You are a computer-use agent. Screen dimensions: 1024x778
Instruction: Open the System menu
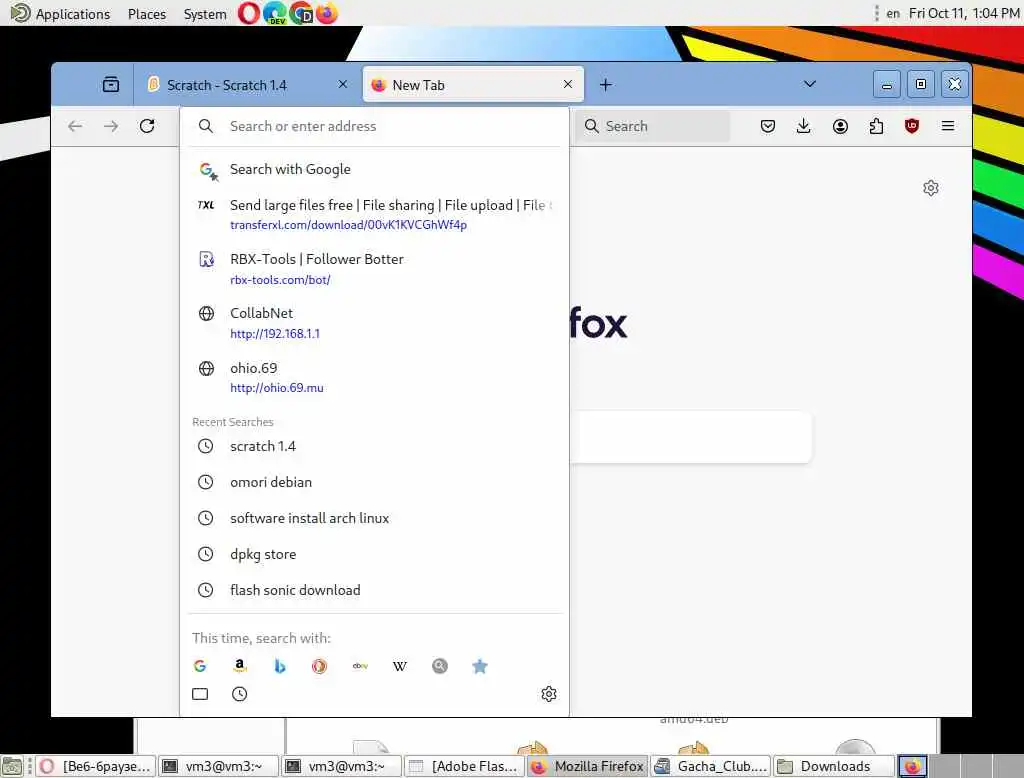(x=205, y=14)
